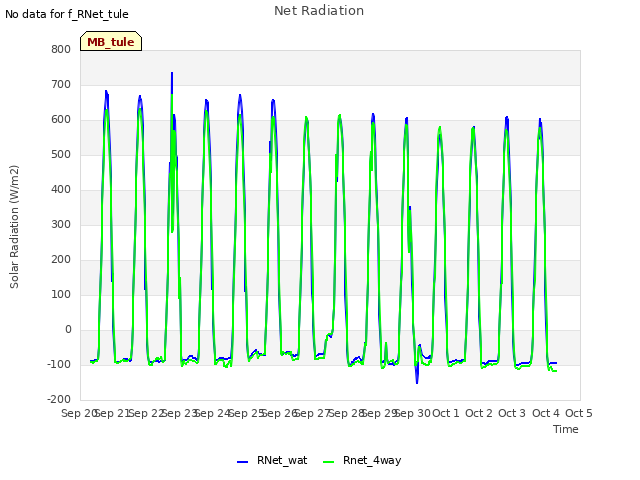Screen dimensions: 640x480
Task: Click the 100 y-axis tick label
Action: (x=61, y=295)
